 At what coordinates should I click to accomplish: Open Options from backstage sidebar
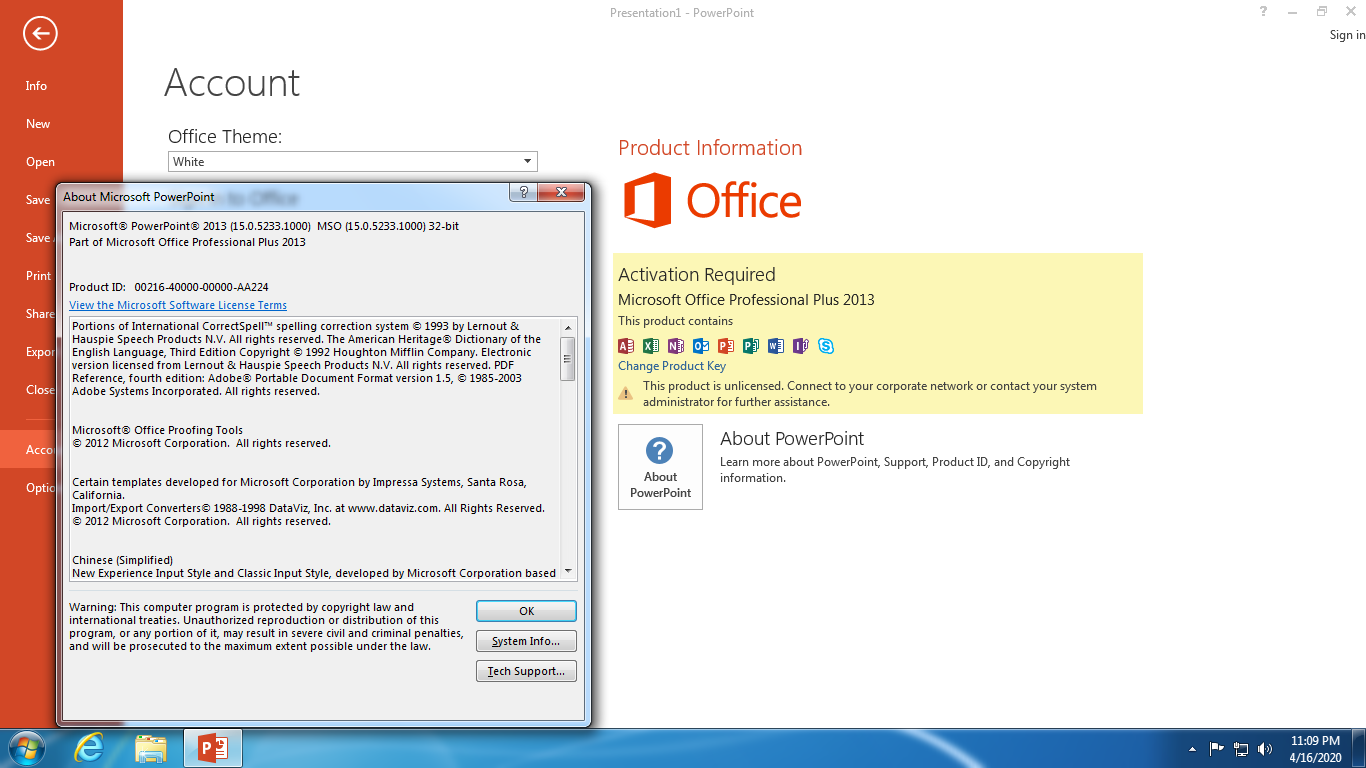coord(40,488)
